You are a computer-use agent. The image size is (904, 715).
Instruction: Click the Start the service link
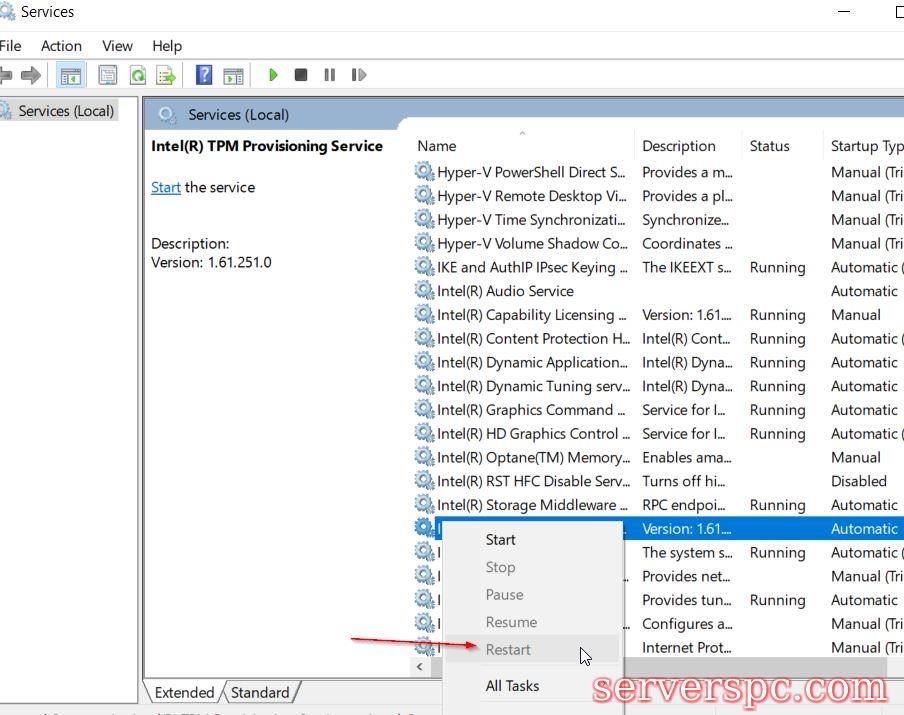coord(166,188)
